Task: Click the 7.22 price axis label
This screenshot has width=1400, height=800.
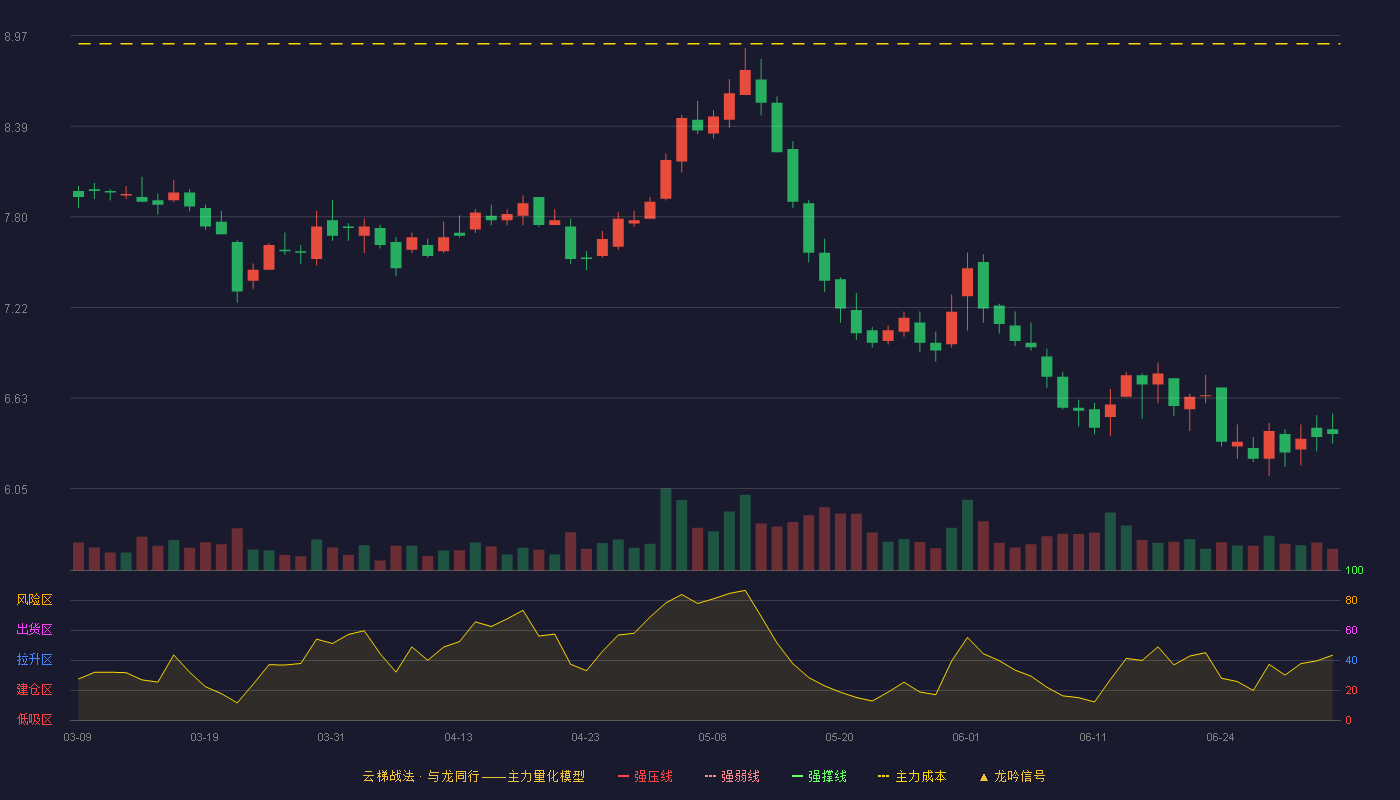Action: [15, 309]
